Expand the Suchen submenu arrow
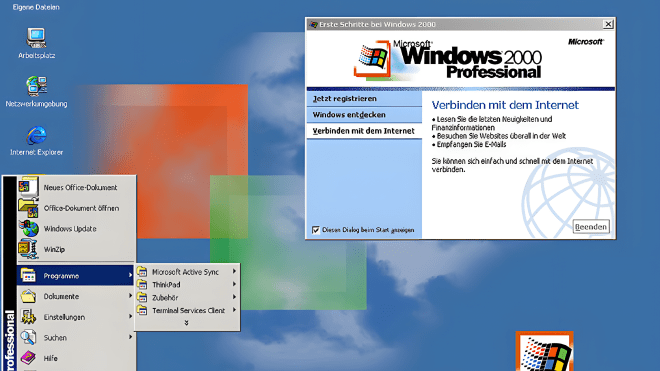The image size is (660, 371). coord(130,337)
